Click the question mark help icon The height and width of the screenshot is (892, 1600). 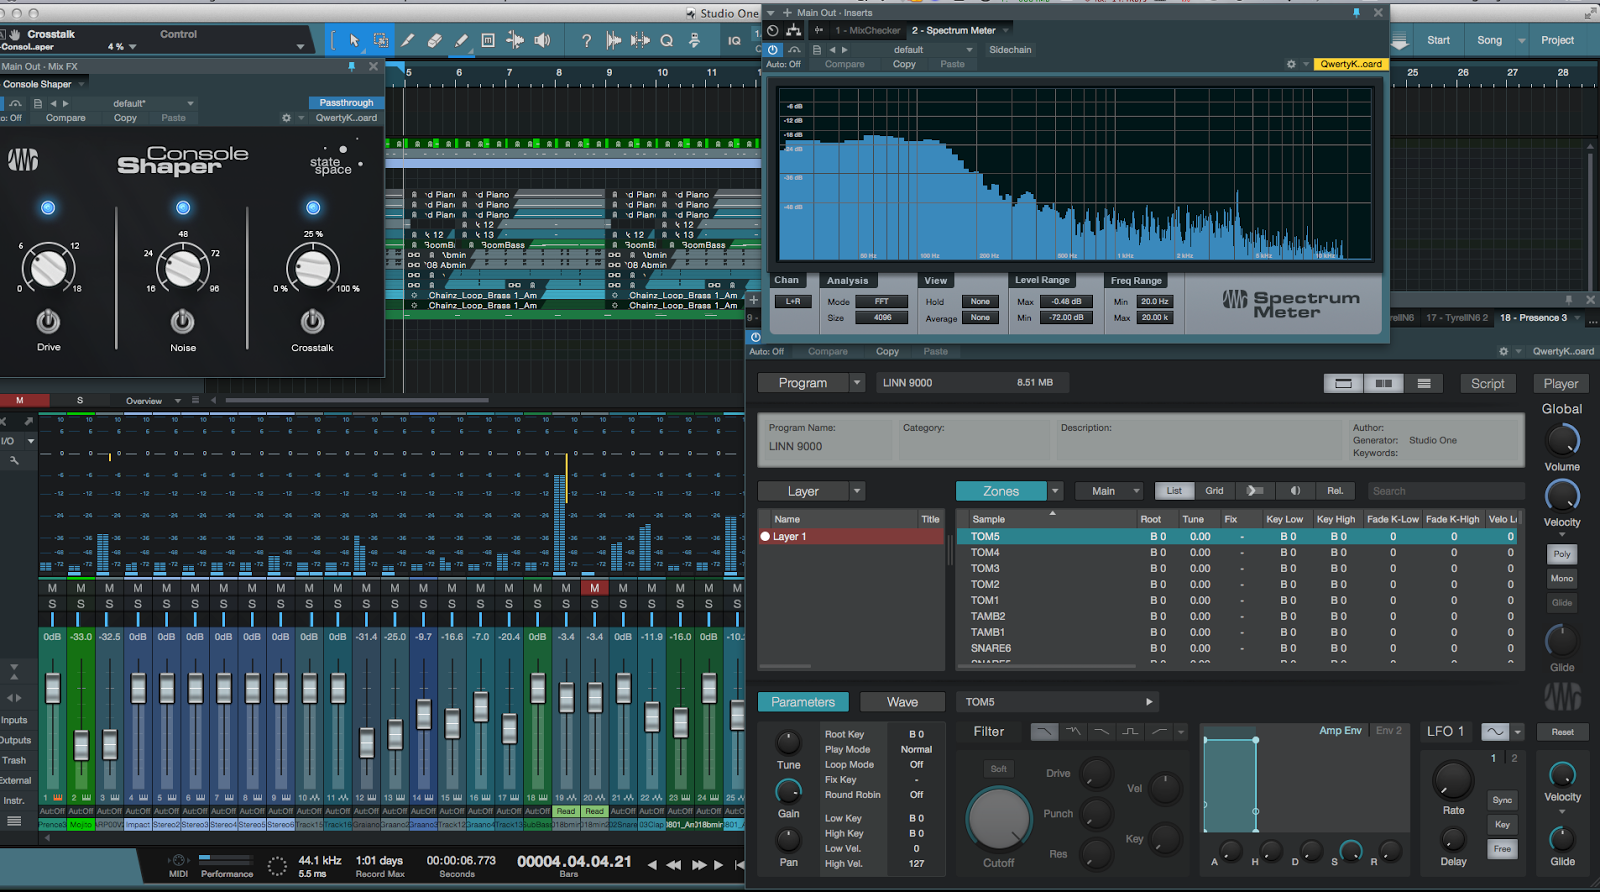[586, 40]
